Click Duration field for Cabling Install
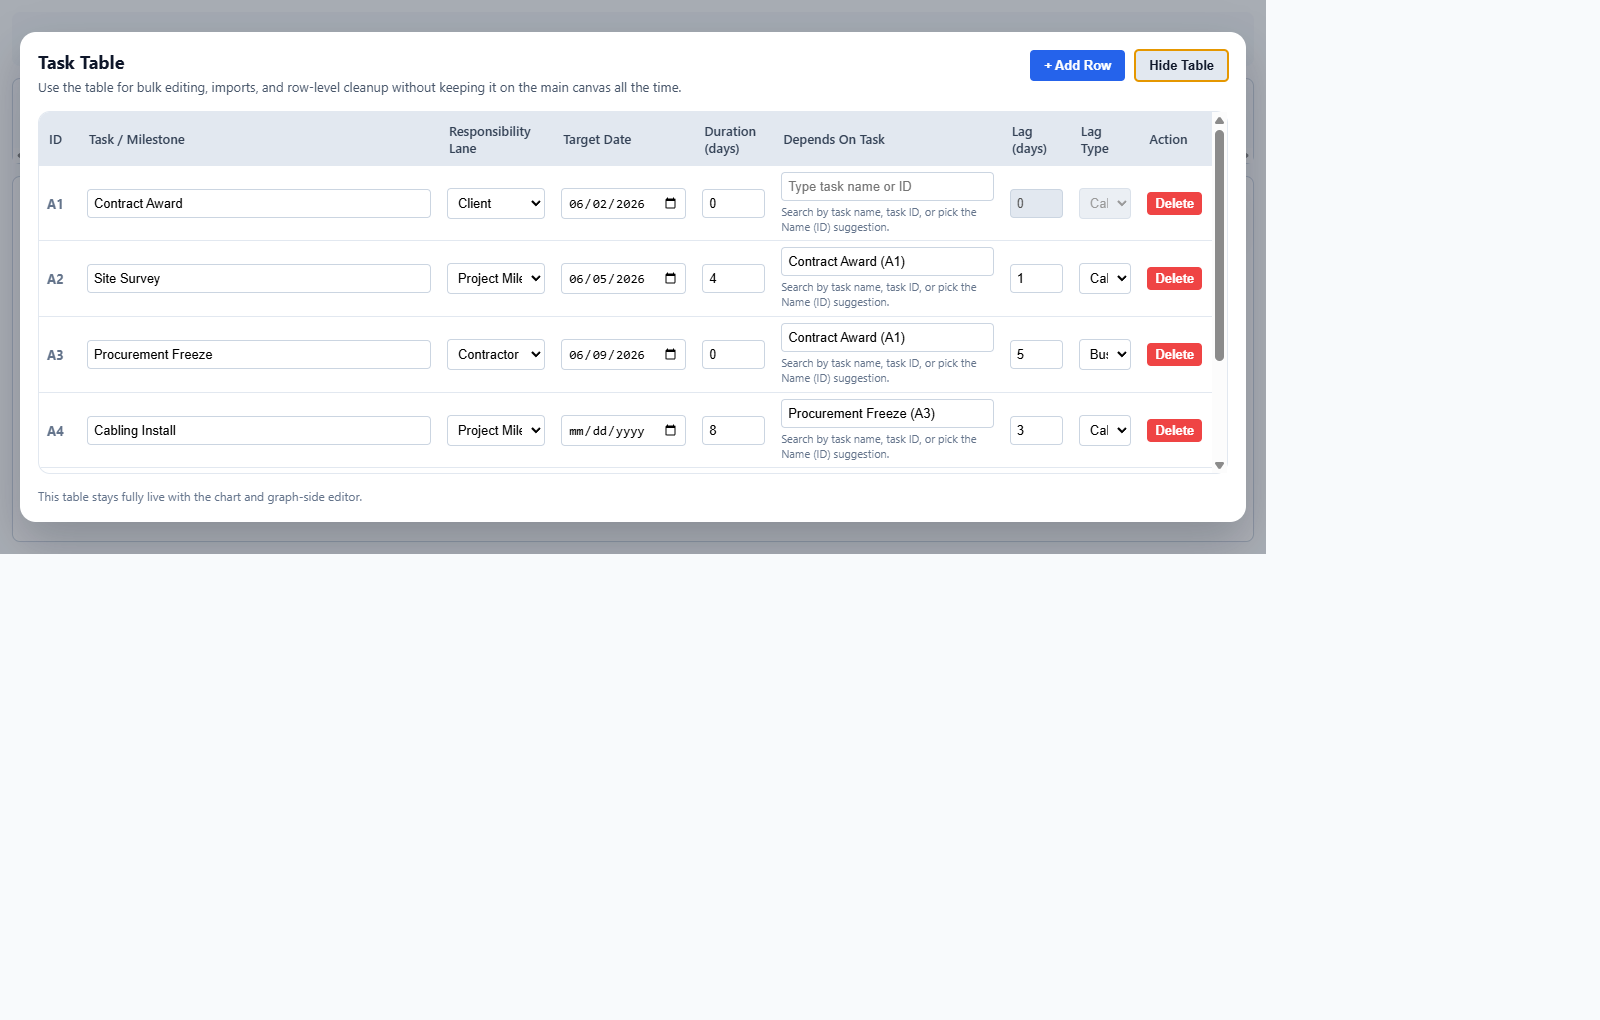 [x=733, y=430]
